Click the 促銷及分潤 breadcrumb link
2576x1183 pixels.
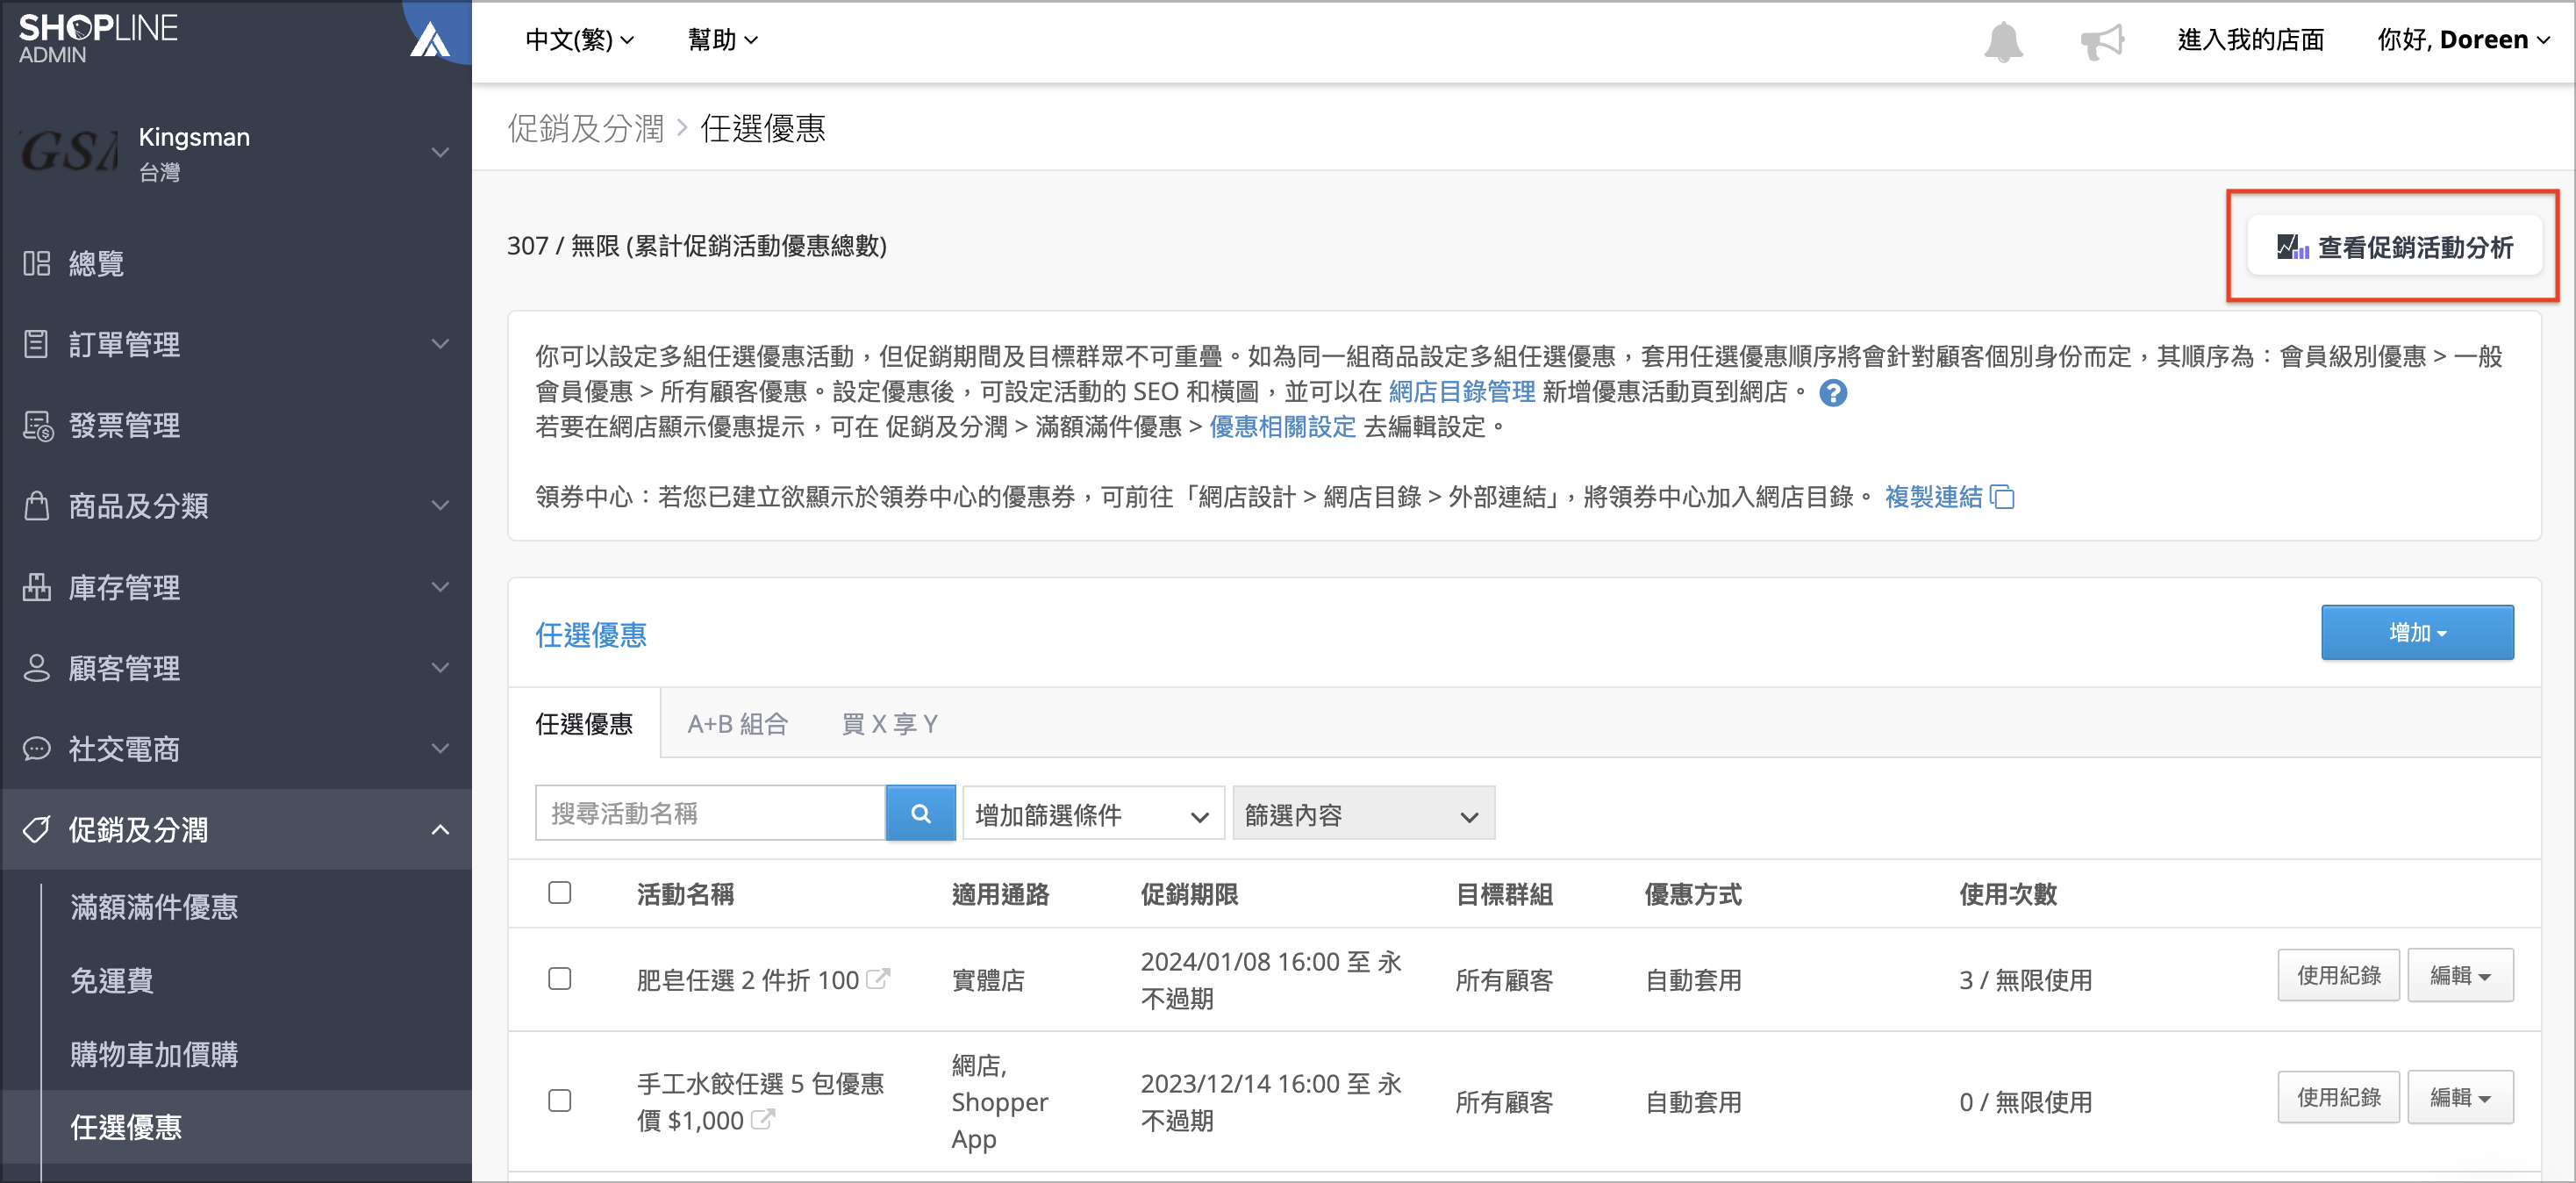[585, 128]
